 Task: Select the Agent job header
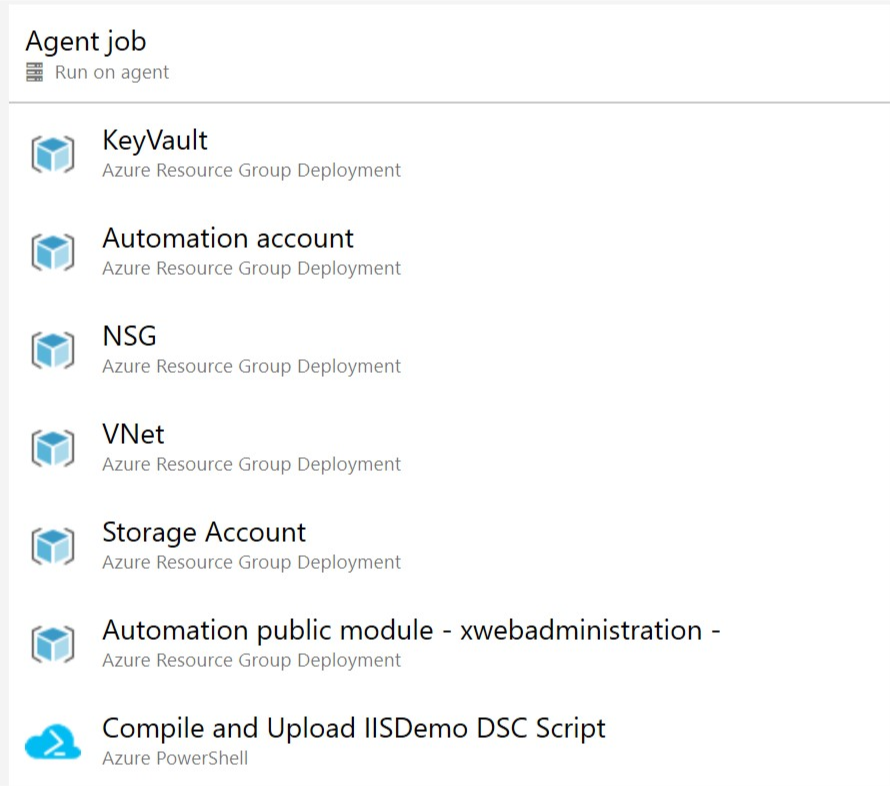[86, 41]
